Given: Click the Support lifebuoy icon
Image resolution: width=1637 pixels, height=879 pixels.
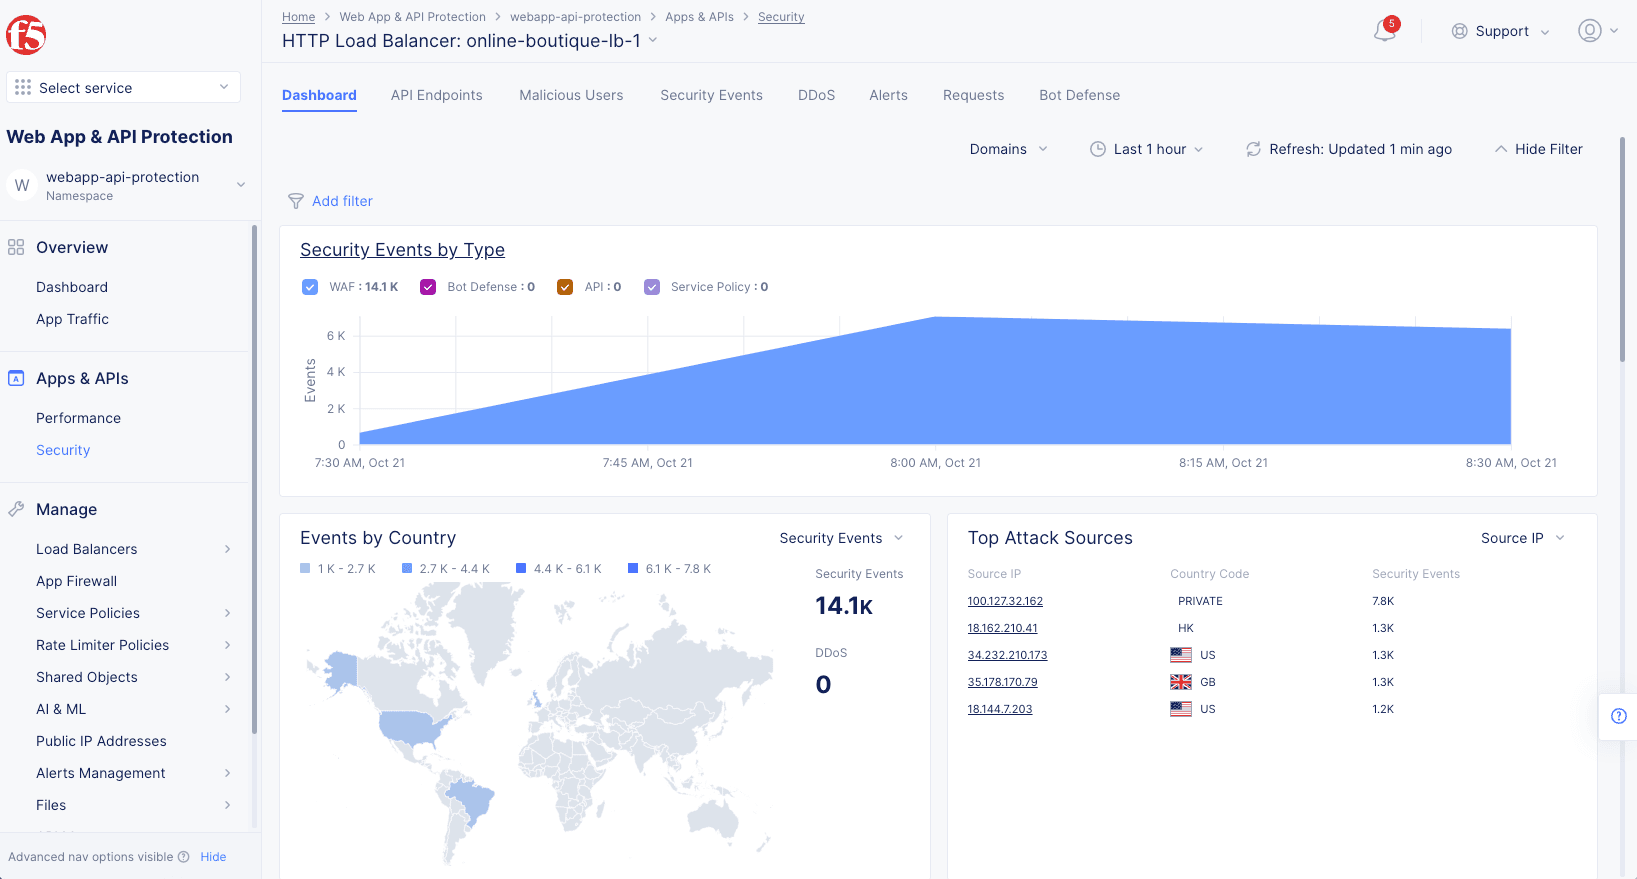Looking at the screenshot, I should 1459,31.
